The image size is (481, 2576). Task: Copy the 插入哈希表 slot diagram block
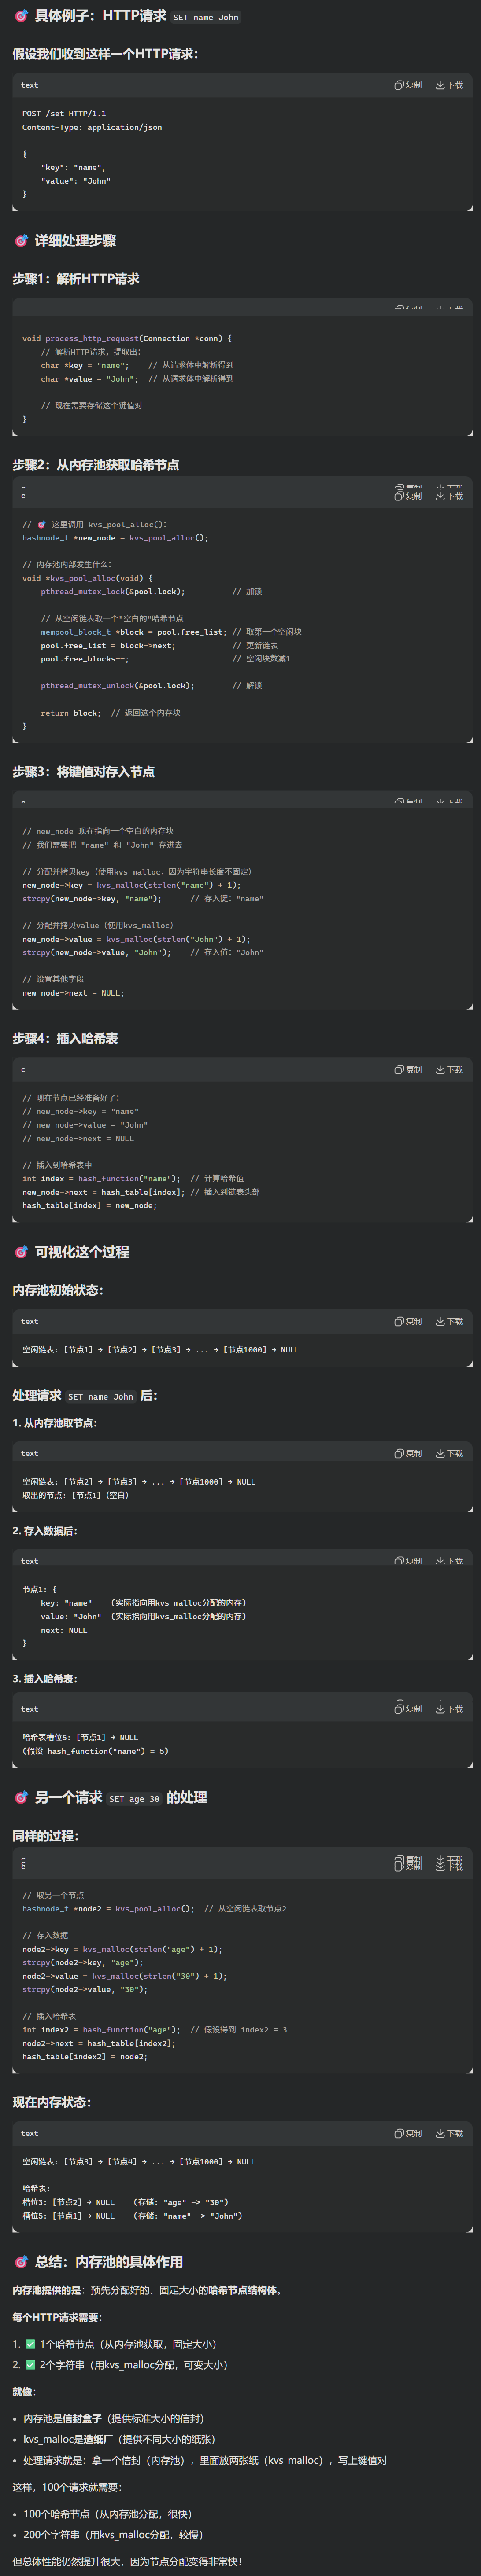pos(410,1708)
